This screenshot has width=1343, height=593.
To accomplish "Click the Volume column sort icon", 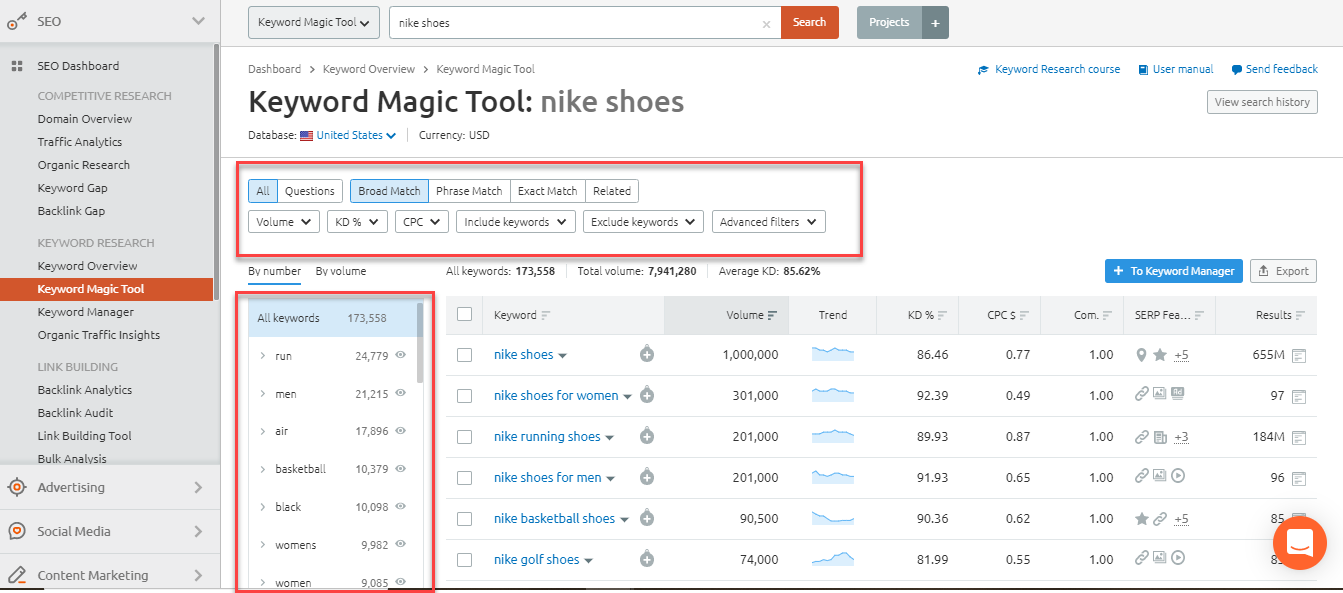I will point(772,315).
